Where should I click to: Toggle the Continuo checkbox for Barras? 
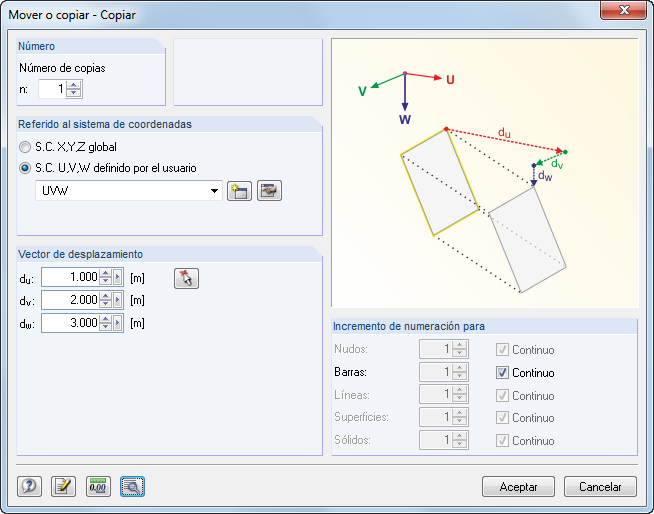[502, 373]
